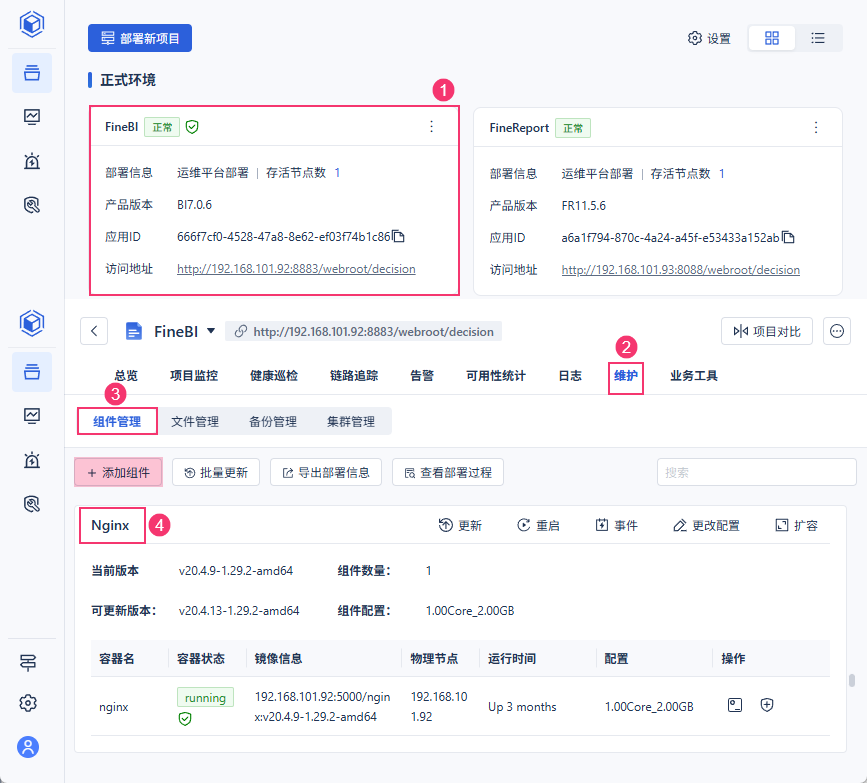Viewport: 867px width, 783px height.
Task: Click the URL chip beside FineBI title
Action: tap(363, 331)
